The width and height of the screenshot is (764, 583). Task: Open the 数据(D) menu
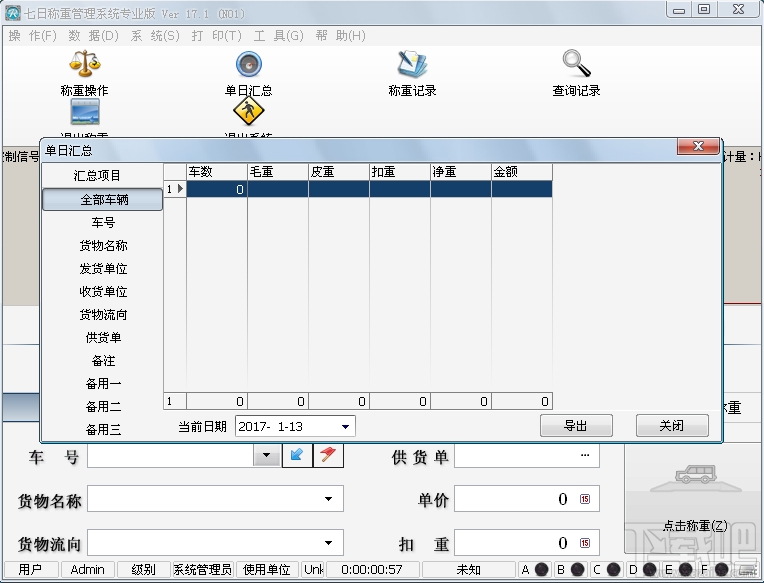click(x=93, y=36)
